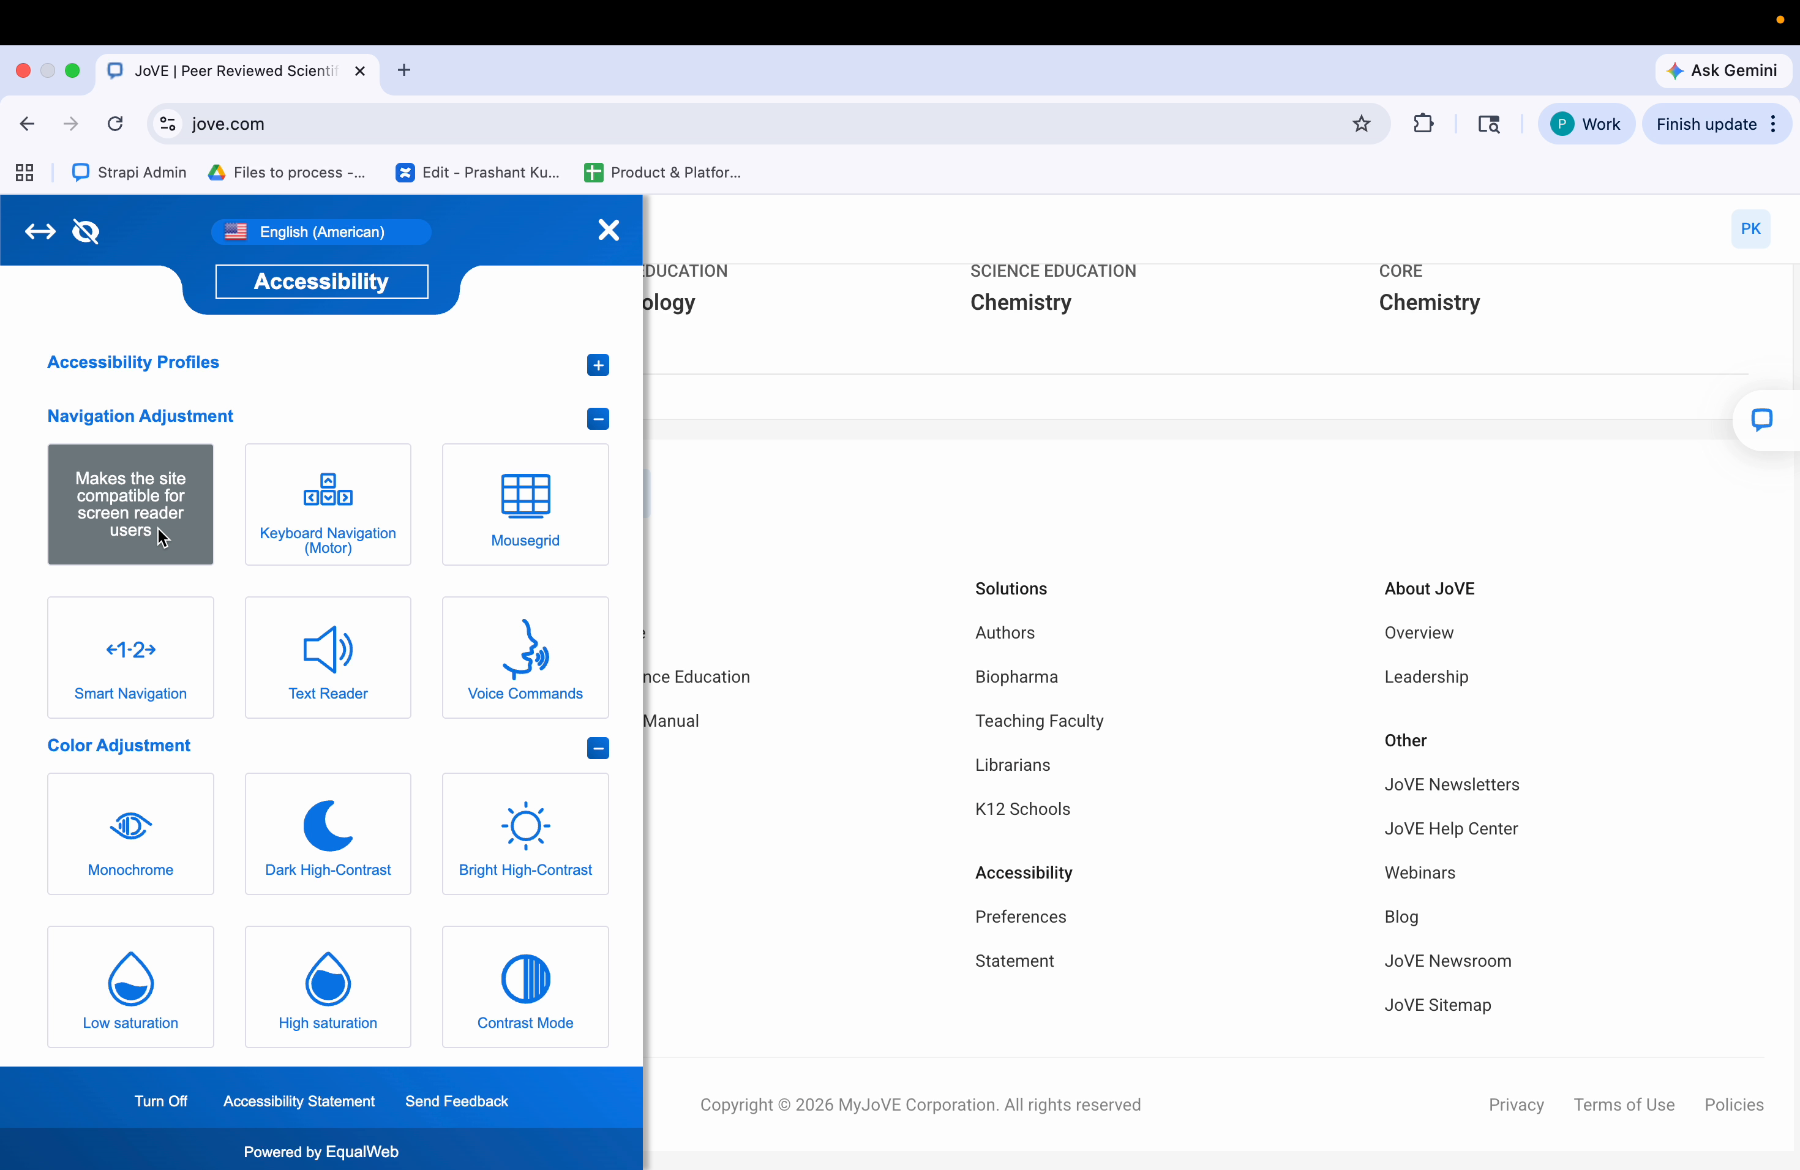Viewport: 1800px width, 1170px height.
Task: Go to Teaching Faculty
Action: pyautogui.click(x=1039, y=721)
